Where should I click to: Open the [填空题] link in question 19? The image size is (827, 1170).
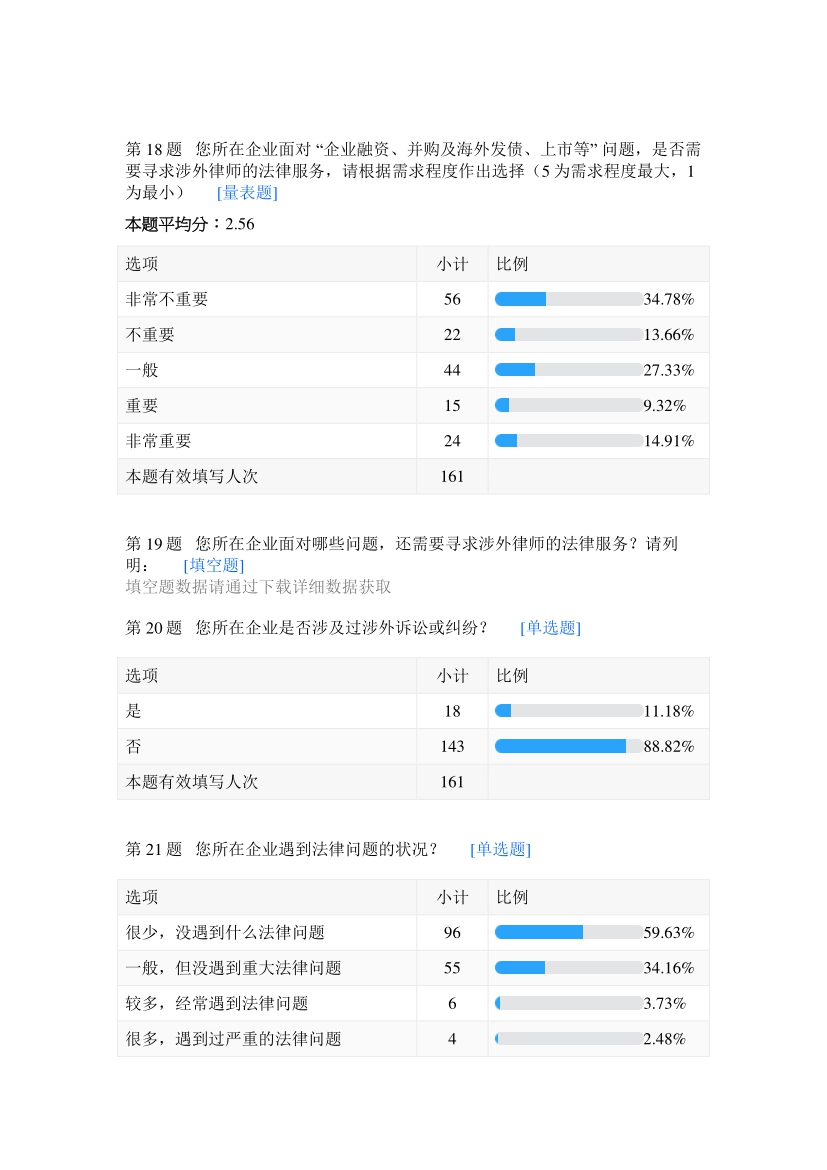coord(214,565)
